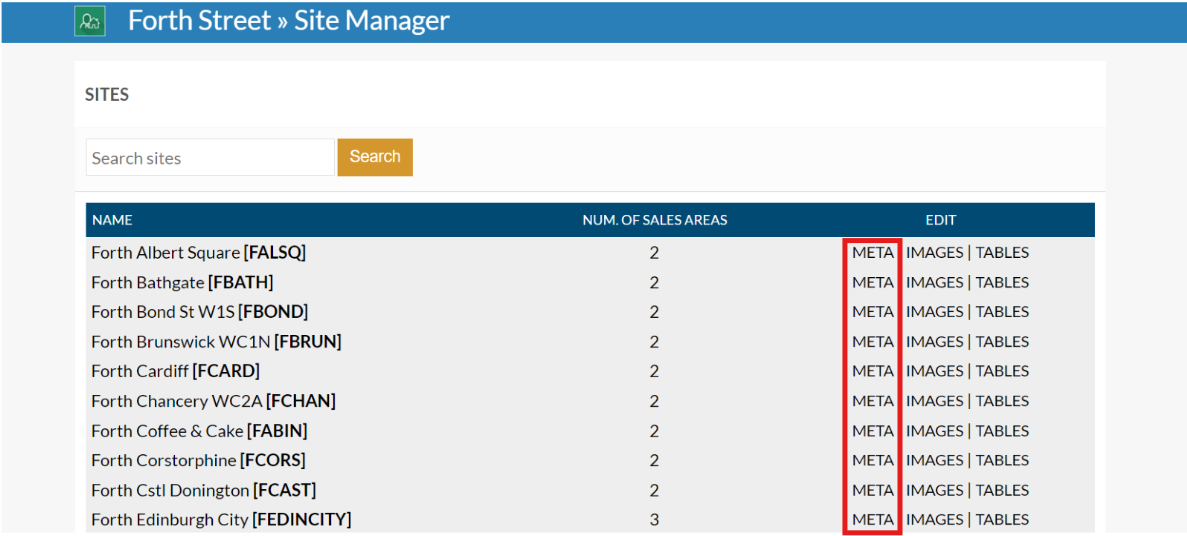Edit META for Forth Corstorphine

click(872, 460)
